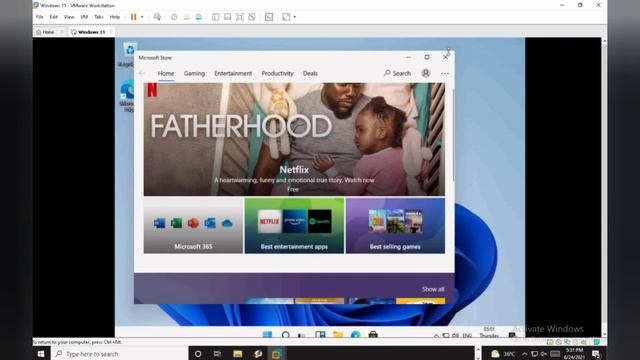Open the VM menu in VMware
Screen dimensions: 640x360
(84, 17)
